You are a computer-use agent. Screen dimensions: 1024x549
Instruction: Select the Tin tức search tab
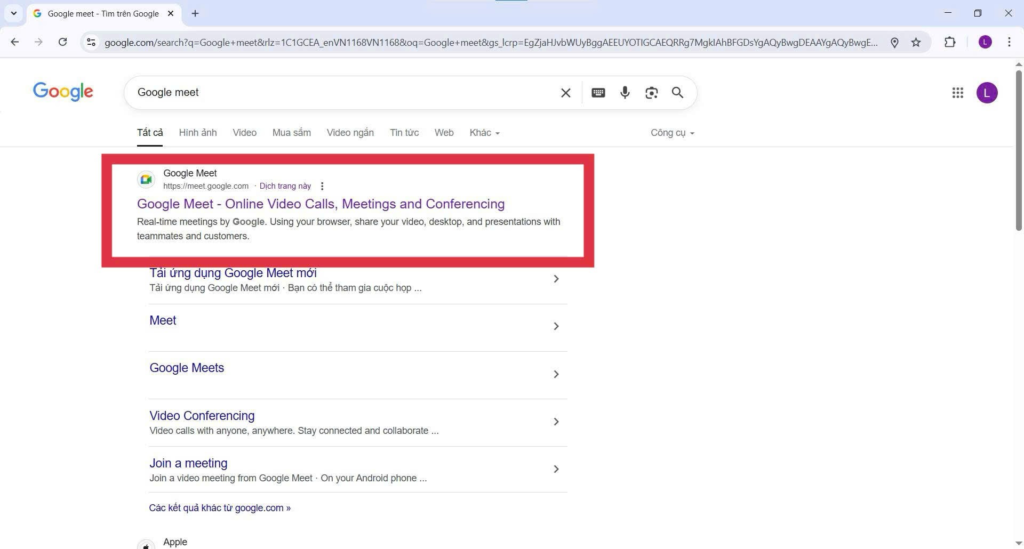point(404,133)
